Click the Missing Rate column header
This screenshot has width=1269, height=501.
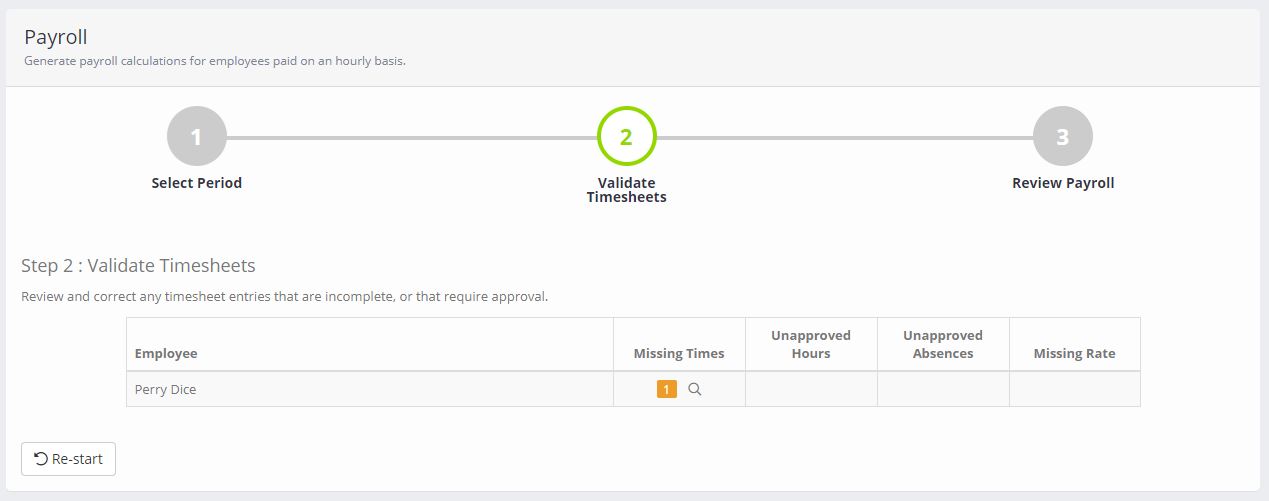click(1074, 353)
